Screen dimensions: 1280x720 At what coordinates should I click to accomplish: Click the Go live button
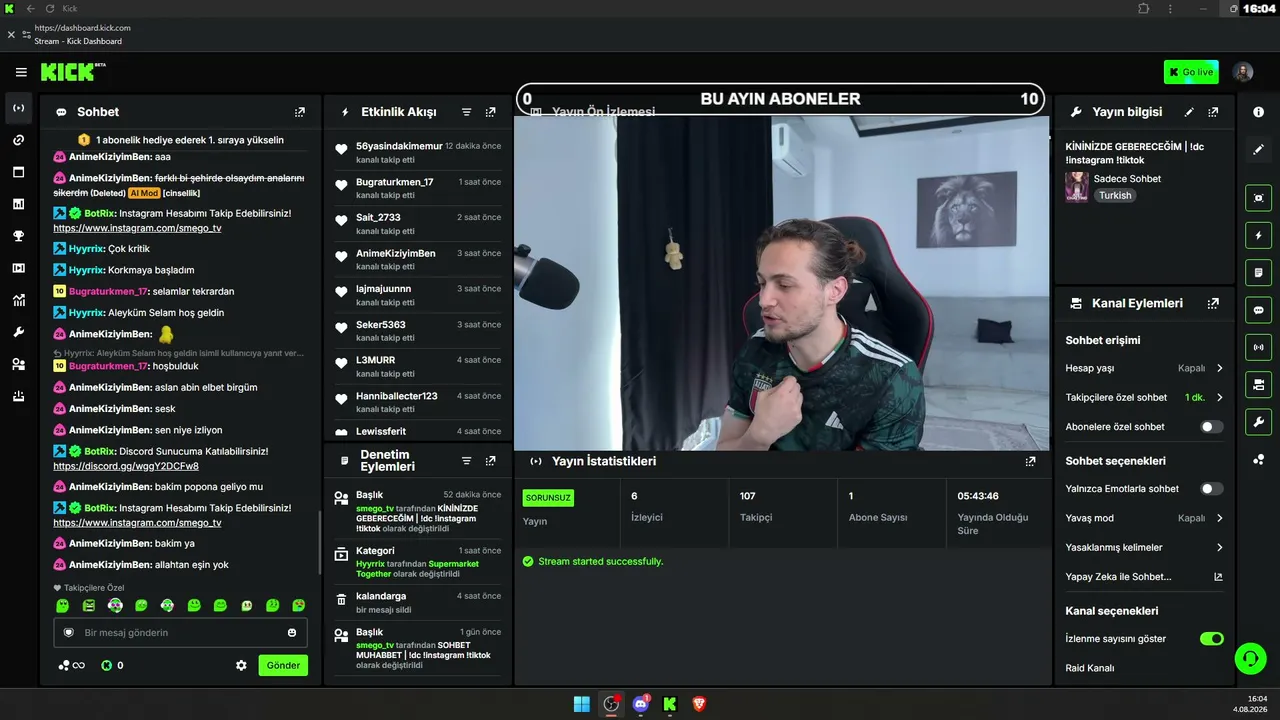pyautogui.click(x=1191, y=72)
